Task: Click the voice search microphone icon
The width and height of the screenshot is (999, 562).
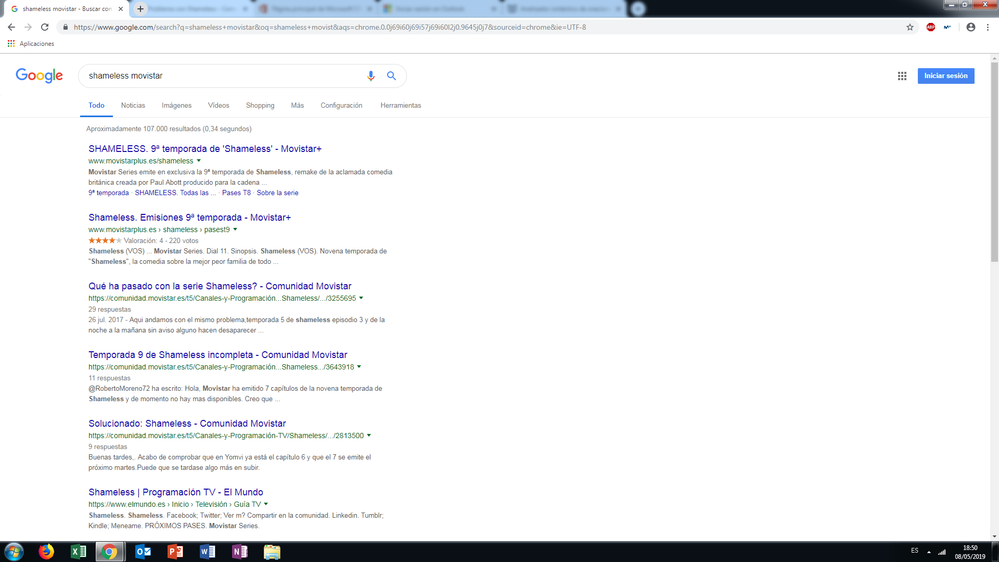Action: click(371, 76)
